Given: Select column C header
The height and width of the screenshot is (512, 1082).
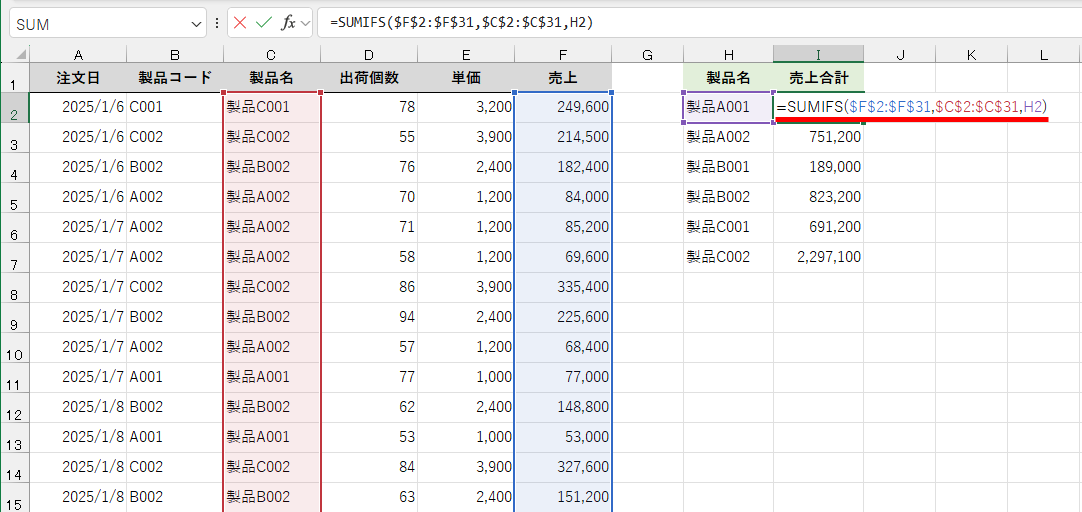Looking at the screenshot, I should tap(272, 55).
